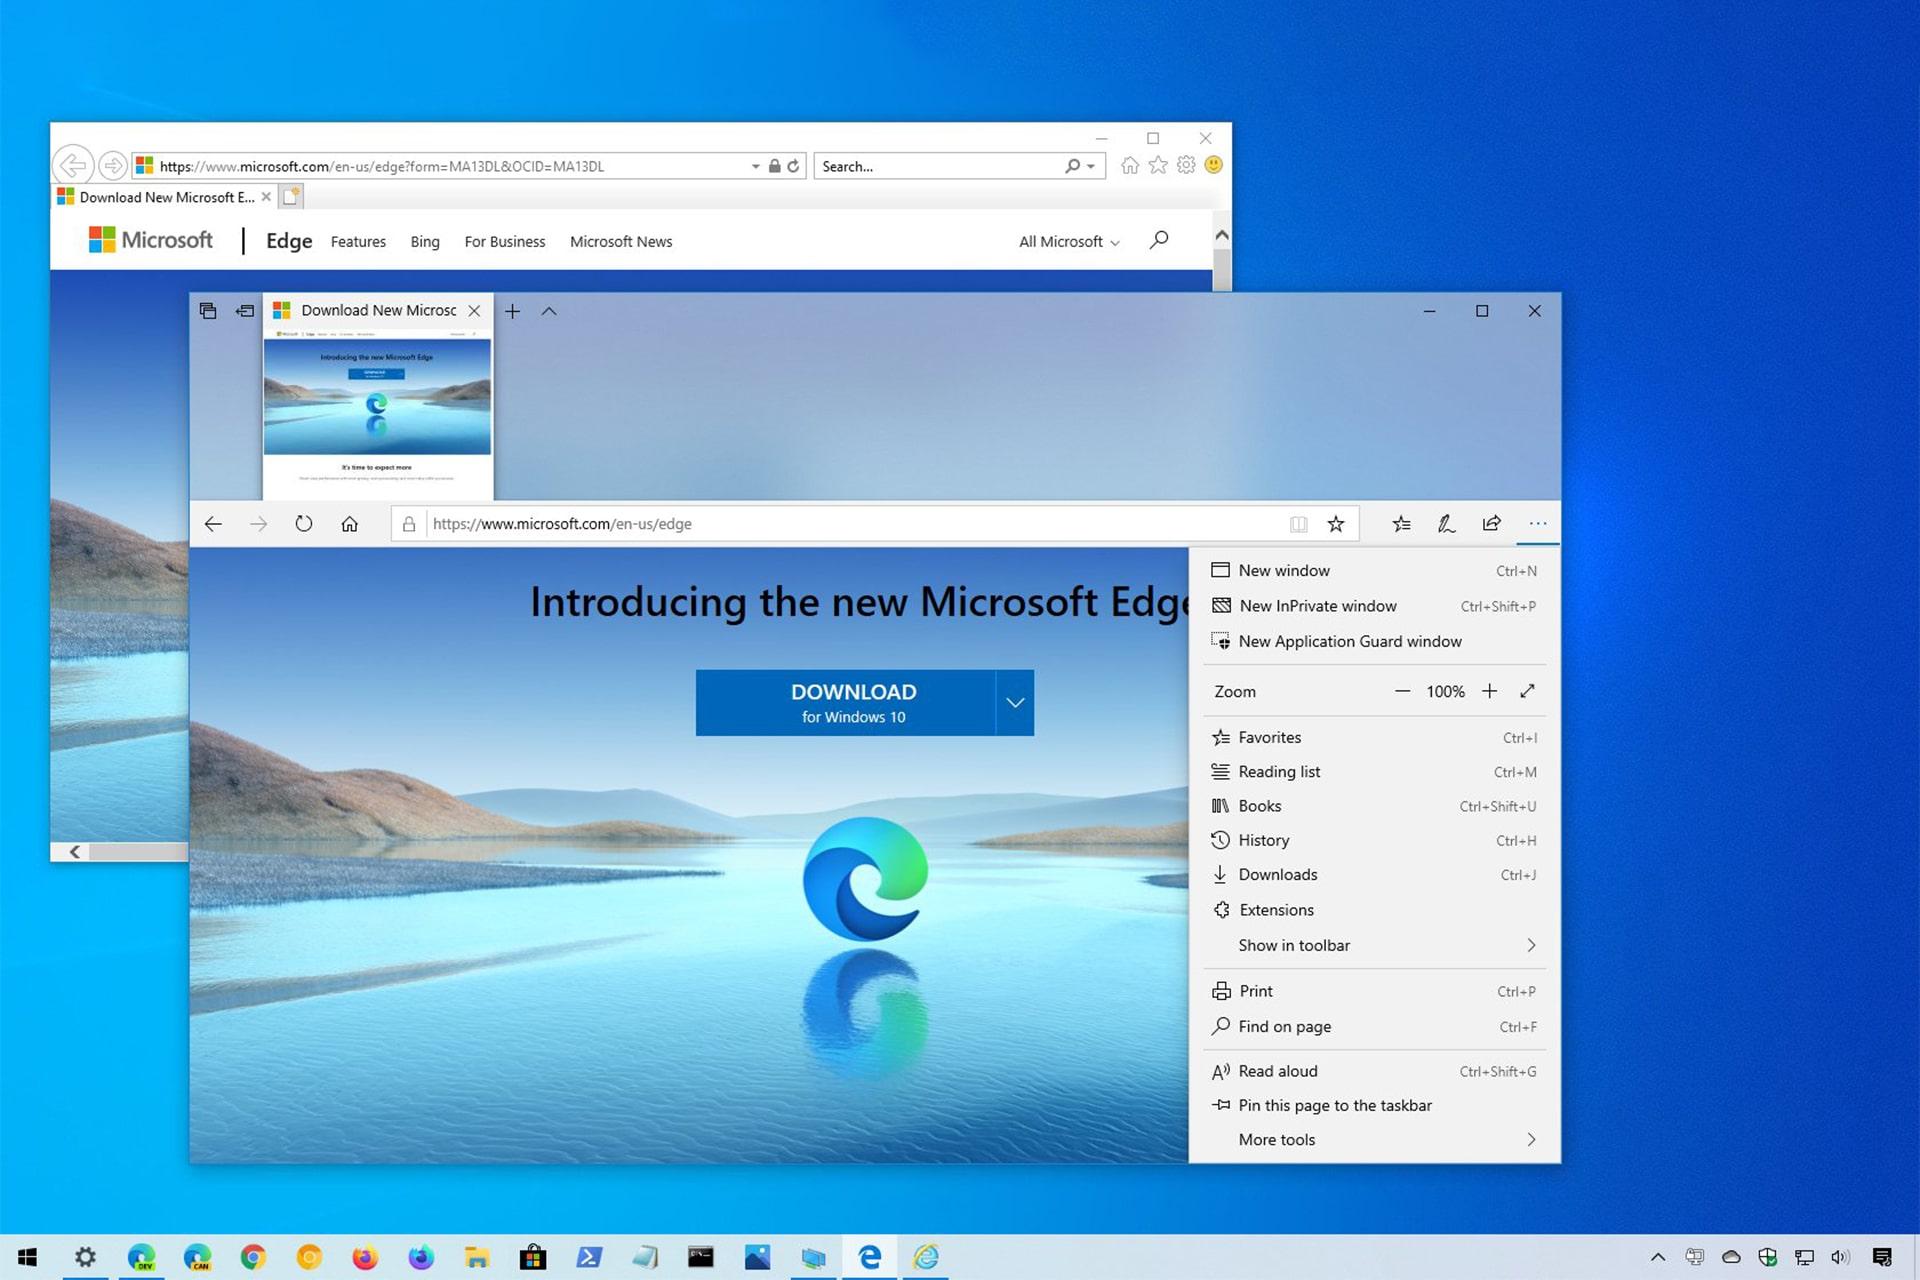Open the Favorites hub icon in Edge toolbar
Image resolution: width=1920 pixels, height=1280 pixels.
click(x=1402, y=524)
